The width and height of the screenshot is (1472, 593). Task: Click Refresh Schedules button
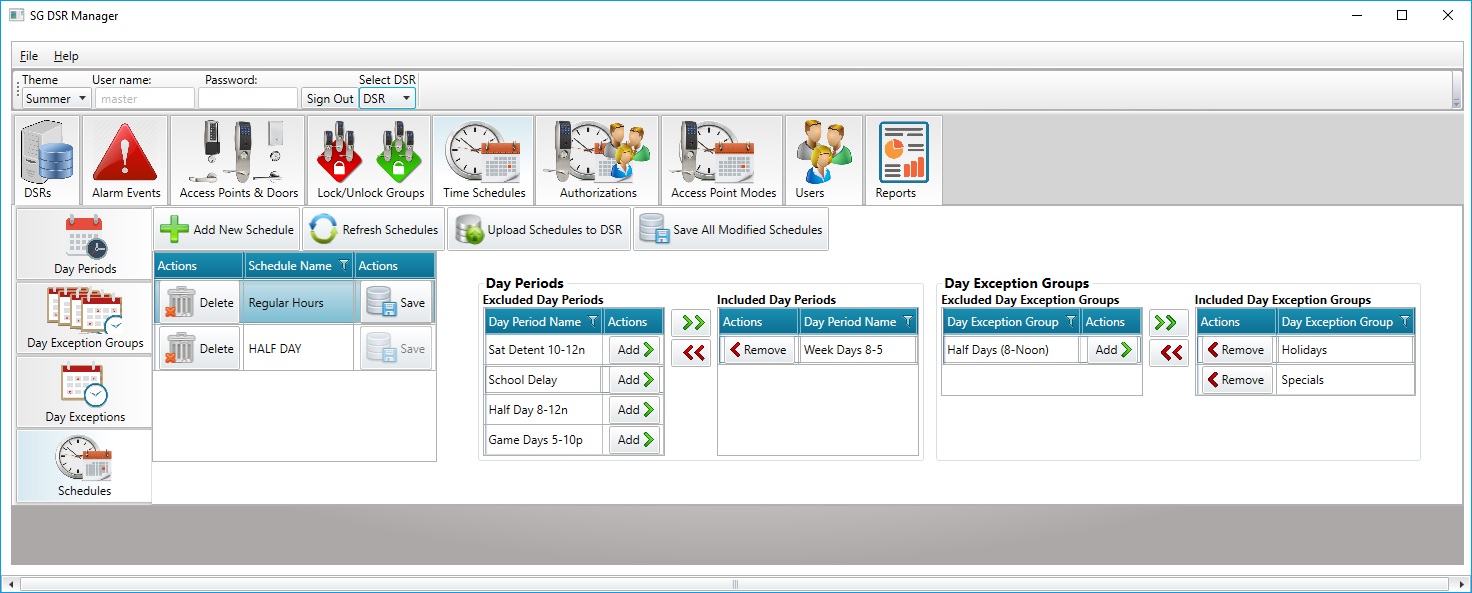coord(374,229)
